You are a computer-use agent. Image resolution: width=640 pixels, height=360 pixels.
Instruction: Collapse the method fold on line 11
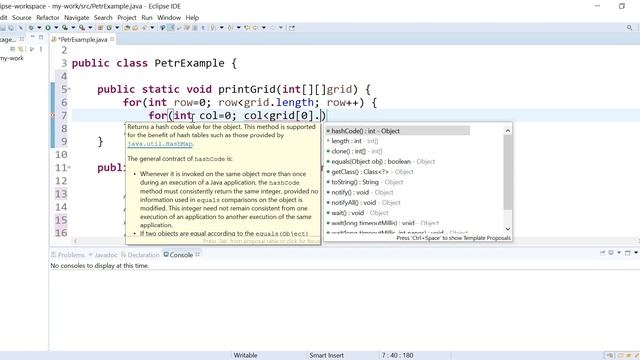tap(69, 167)
